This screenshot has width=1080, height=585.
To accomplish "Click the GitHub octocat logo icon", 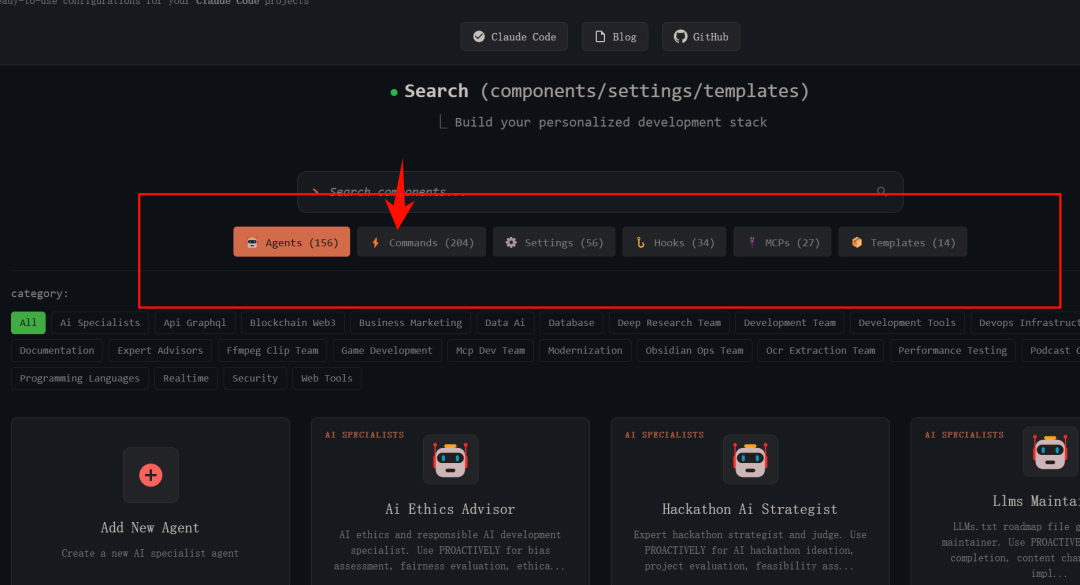I will 681,37.
